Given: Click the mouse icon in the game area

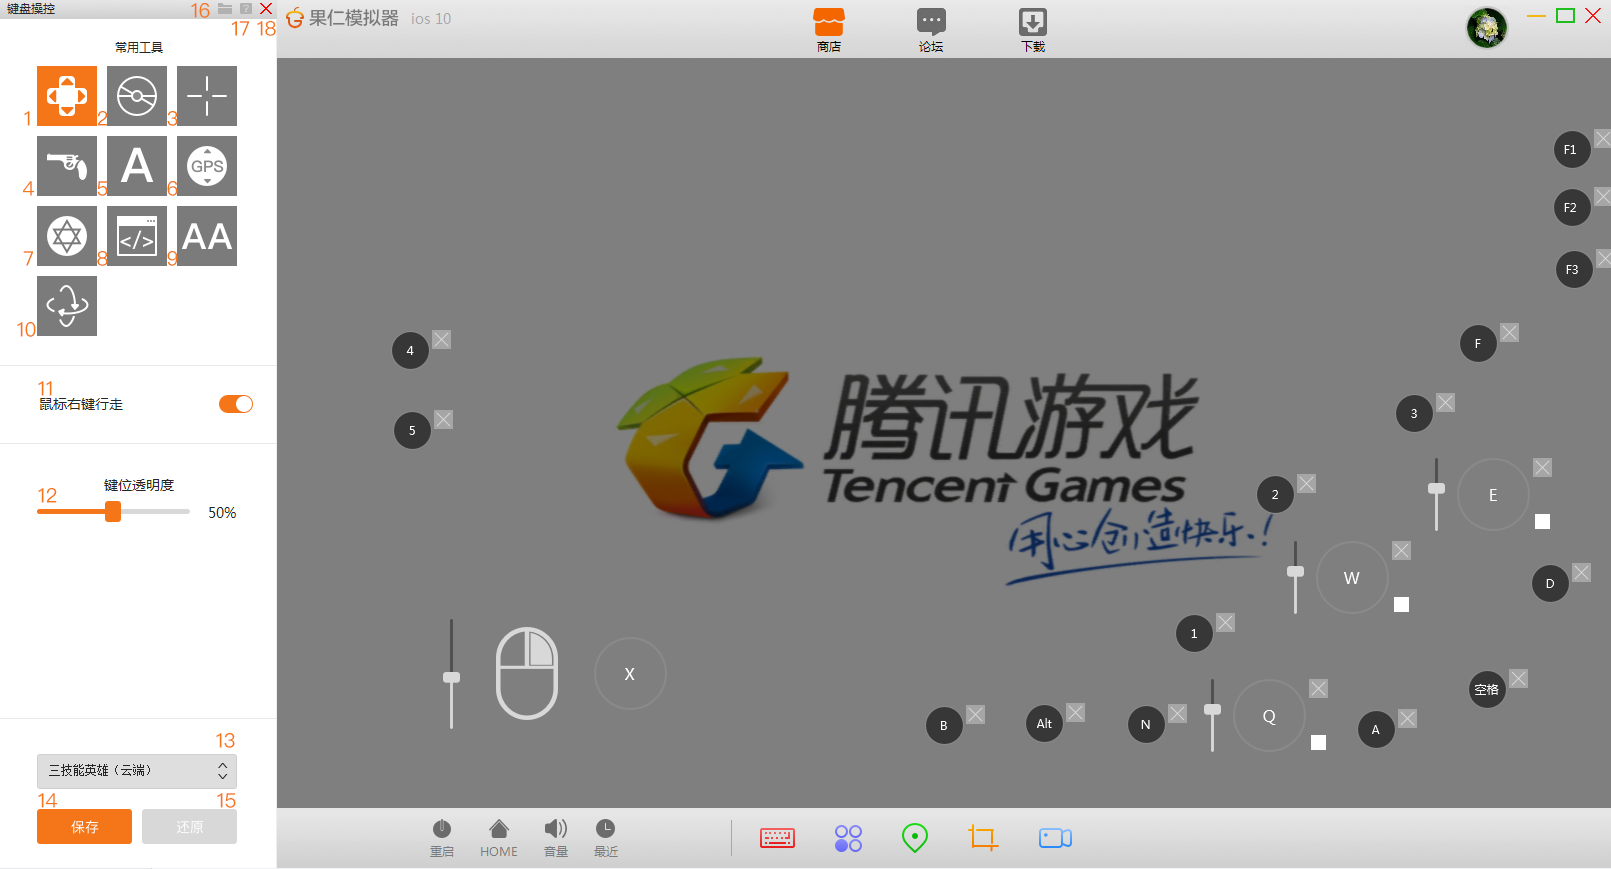Looking at the screenshot, I should [527, 673].
